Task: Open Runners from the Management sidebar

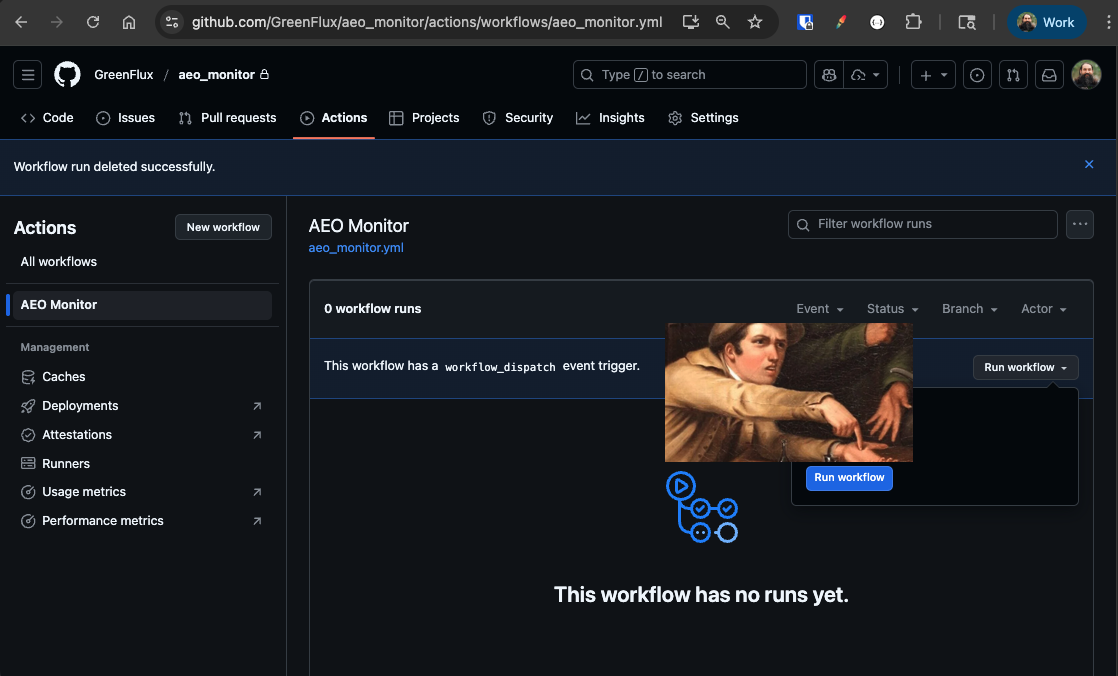Action: coord(66,463)
